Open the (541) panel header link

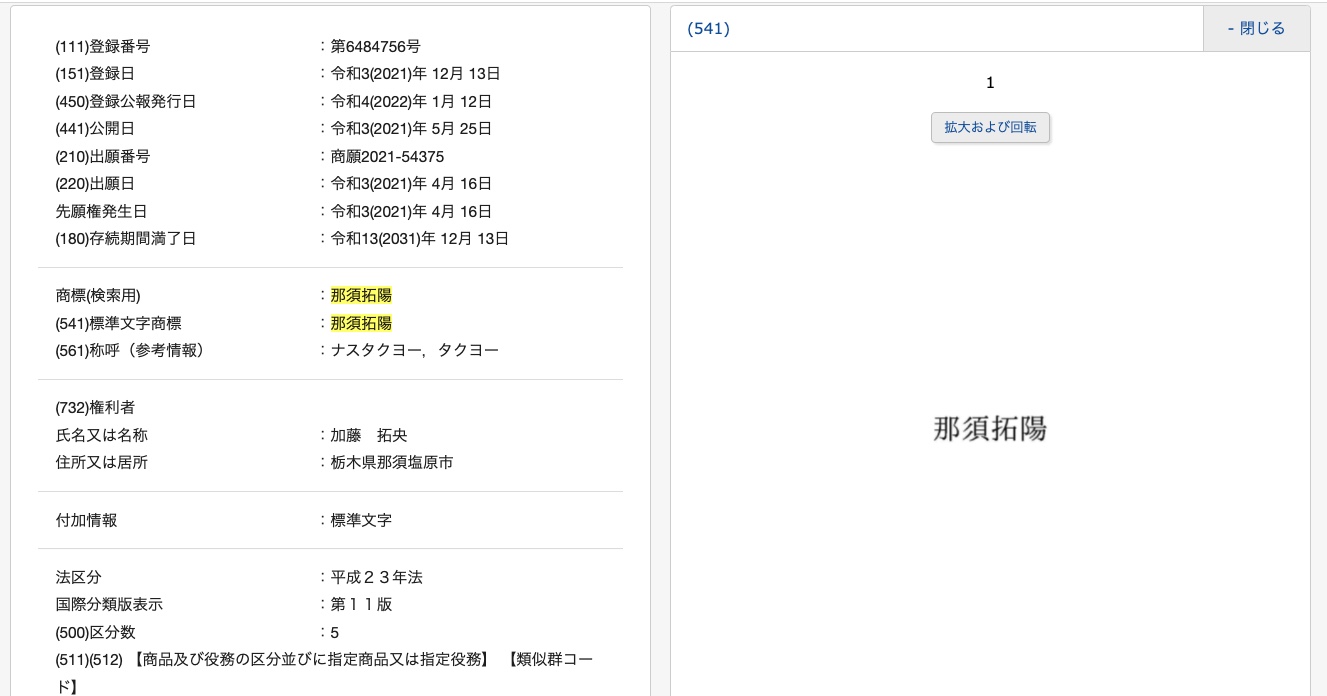pyautogui.click(x=708, y=29)
